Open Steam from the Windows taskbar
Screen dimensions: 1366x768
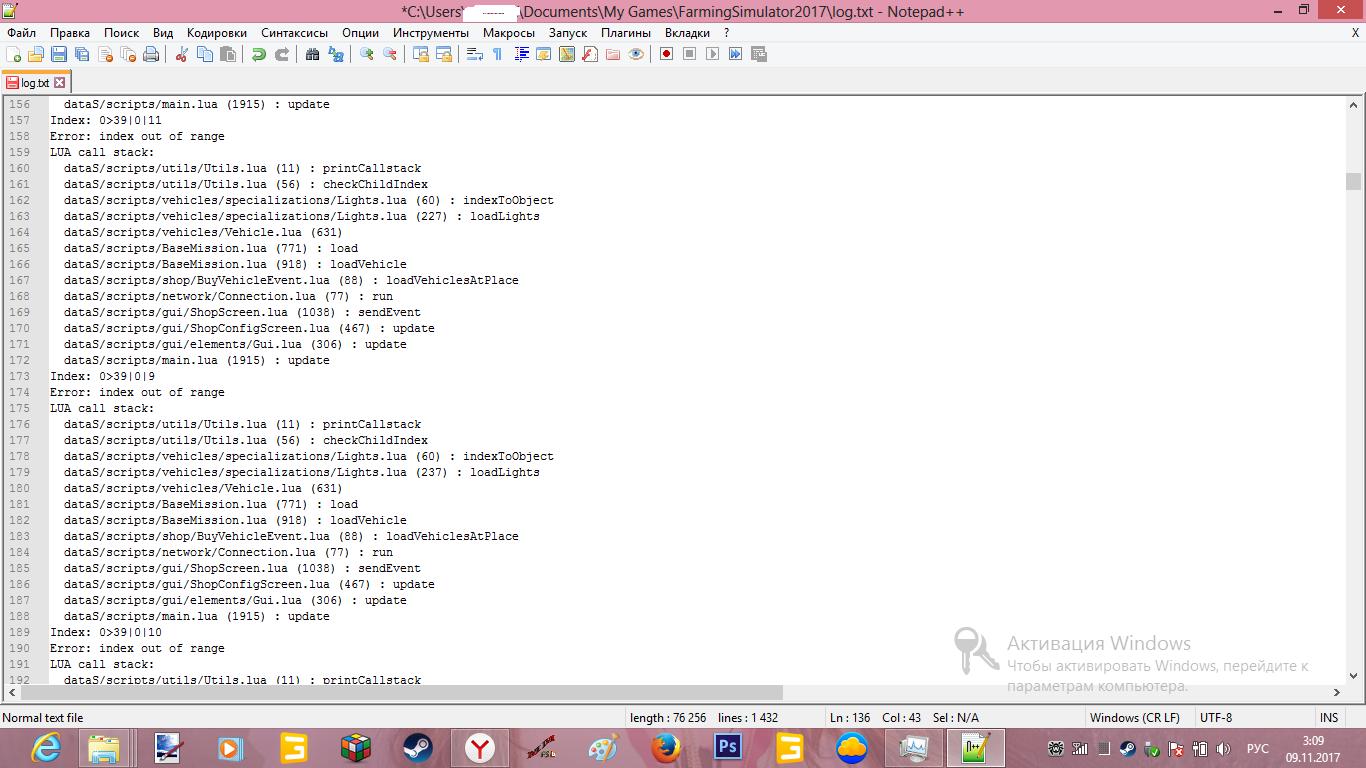tap(417, 747)
